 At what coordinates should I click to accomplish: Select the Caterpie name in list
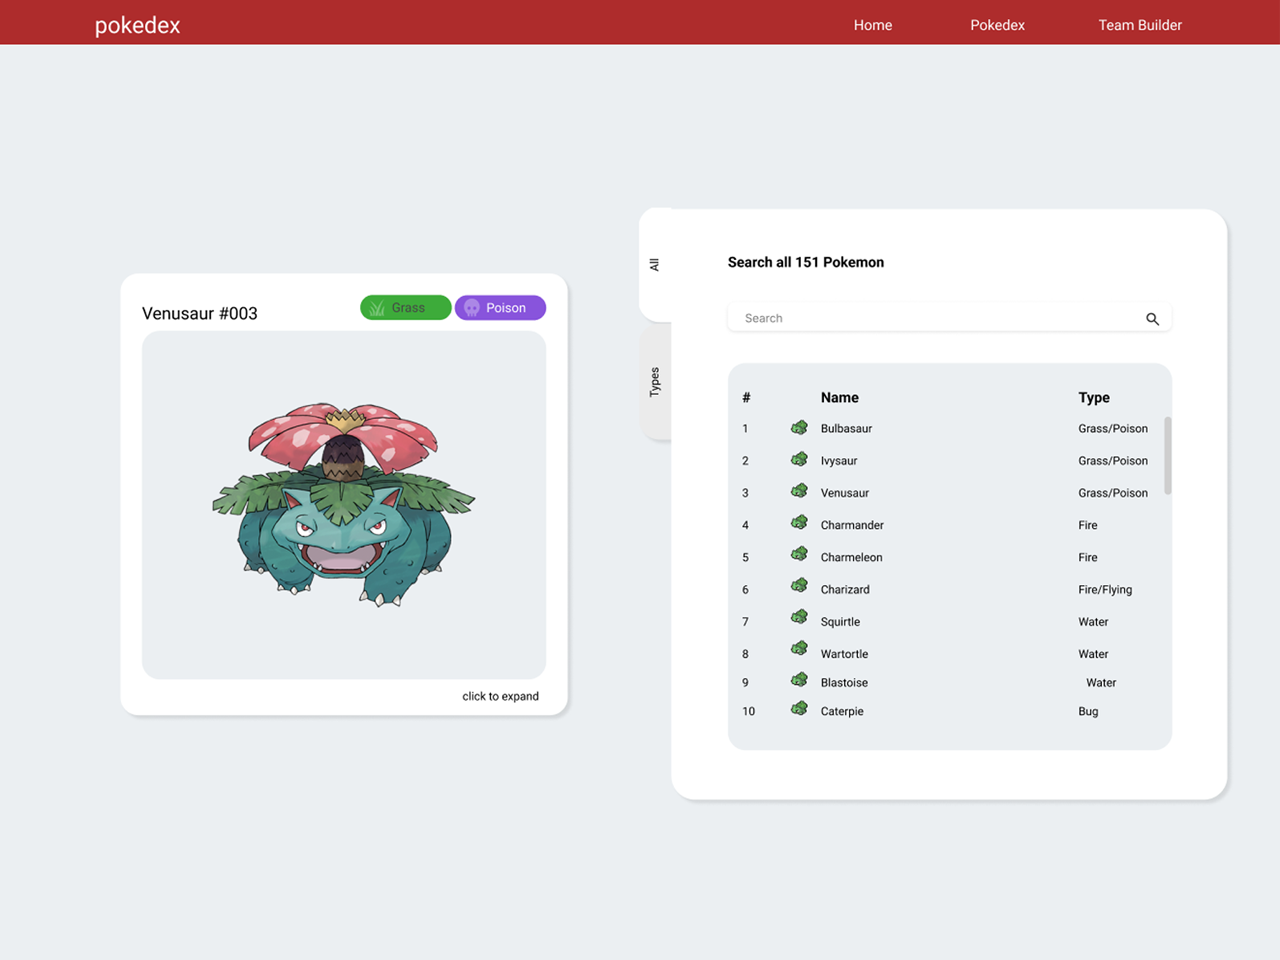[x=842, y=711]
